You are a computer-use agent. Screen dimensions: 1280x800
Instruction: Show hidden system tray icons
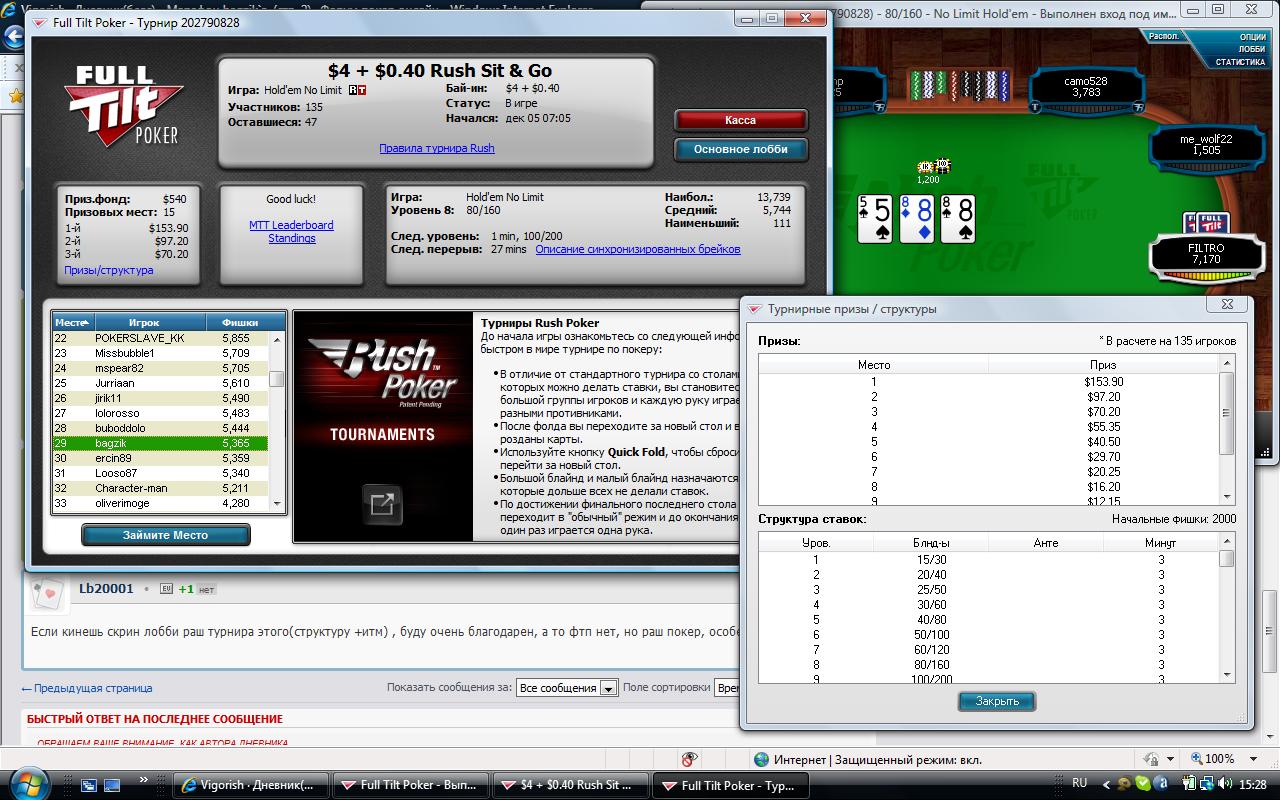point(1104,784)
